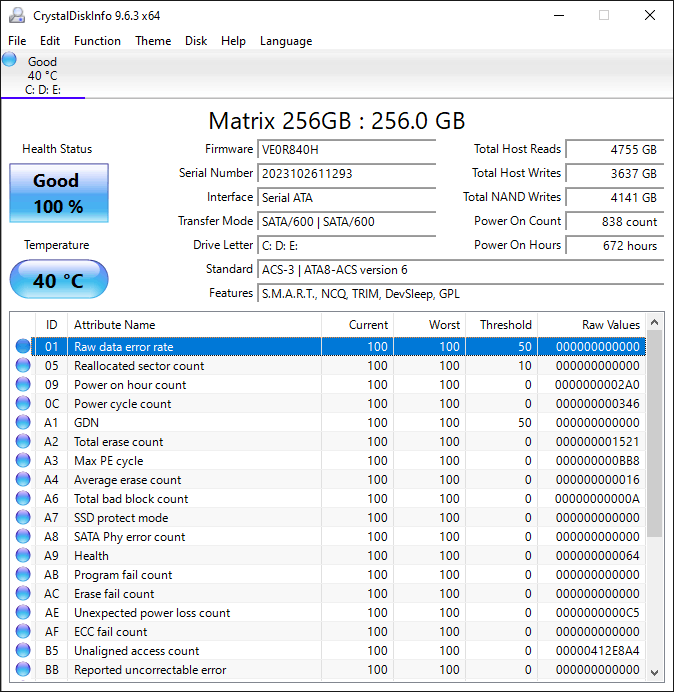The image size is (674, 692).
Task: Open the Disk menu
Action: pos(196,41)
